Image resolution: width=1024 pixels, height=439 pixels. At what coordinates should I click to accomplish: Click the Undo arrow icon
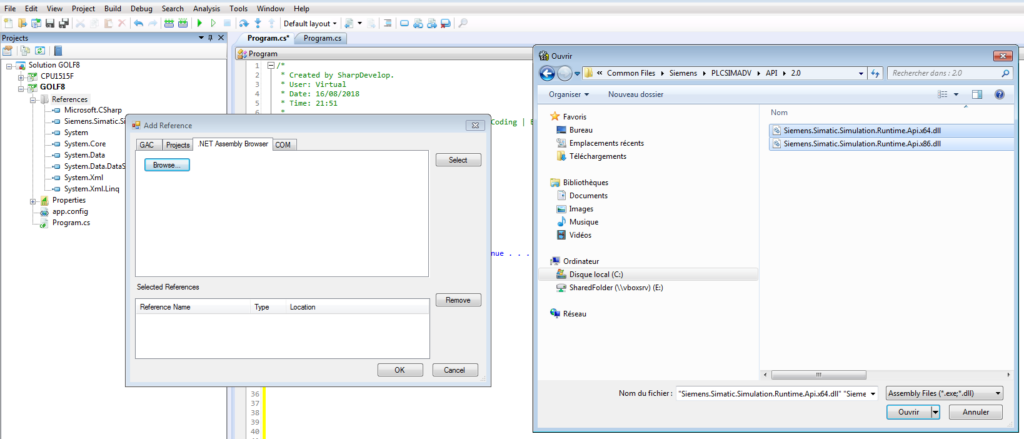click(138, 24)
